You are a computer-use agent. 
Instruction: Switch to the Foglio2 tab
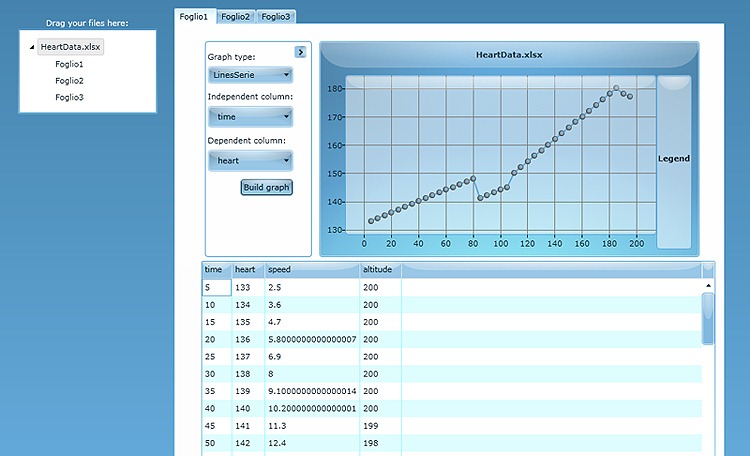click(236, 17)
